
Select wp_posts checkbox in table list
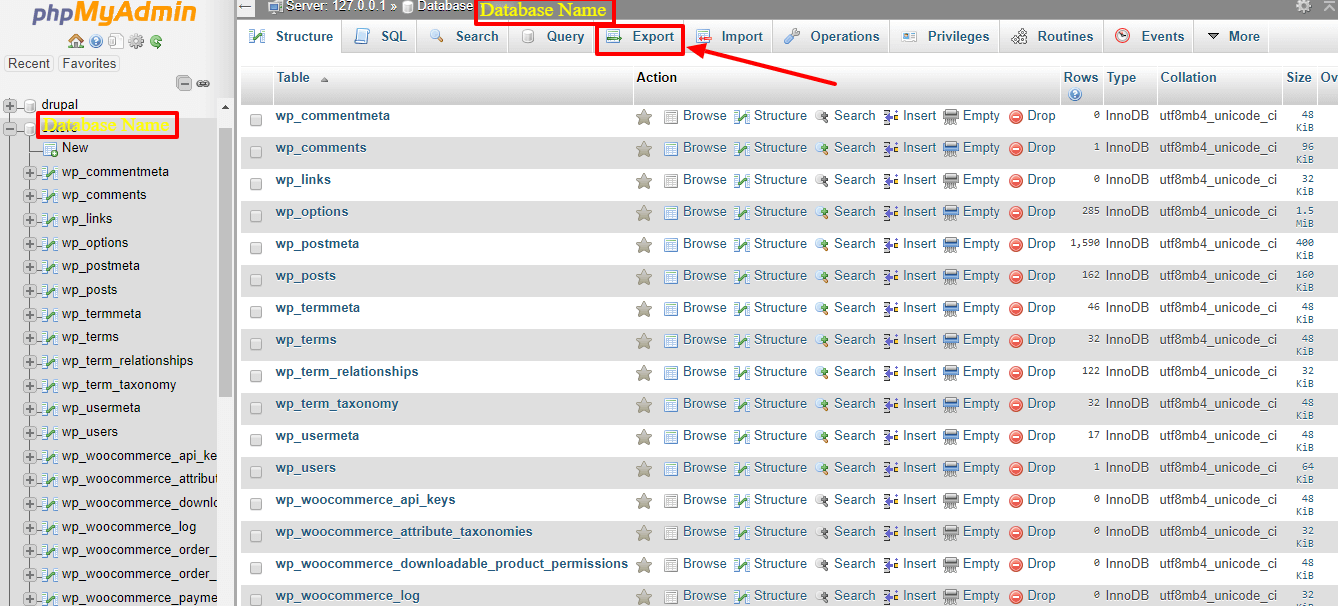click(x=256, y=280)
